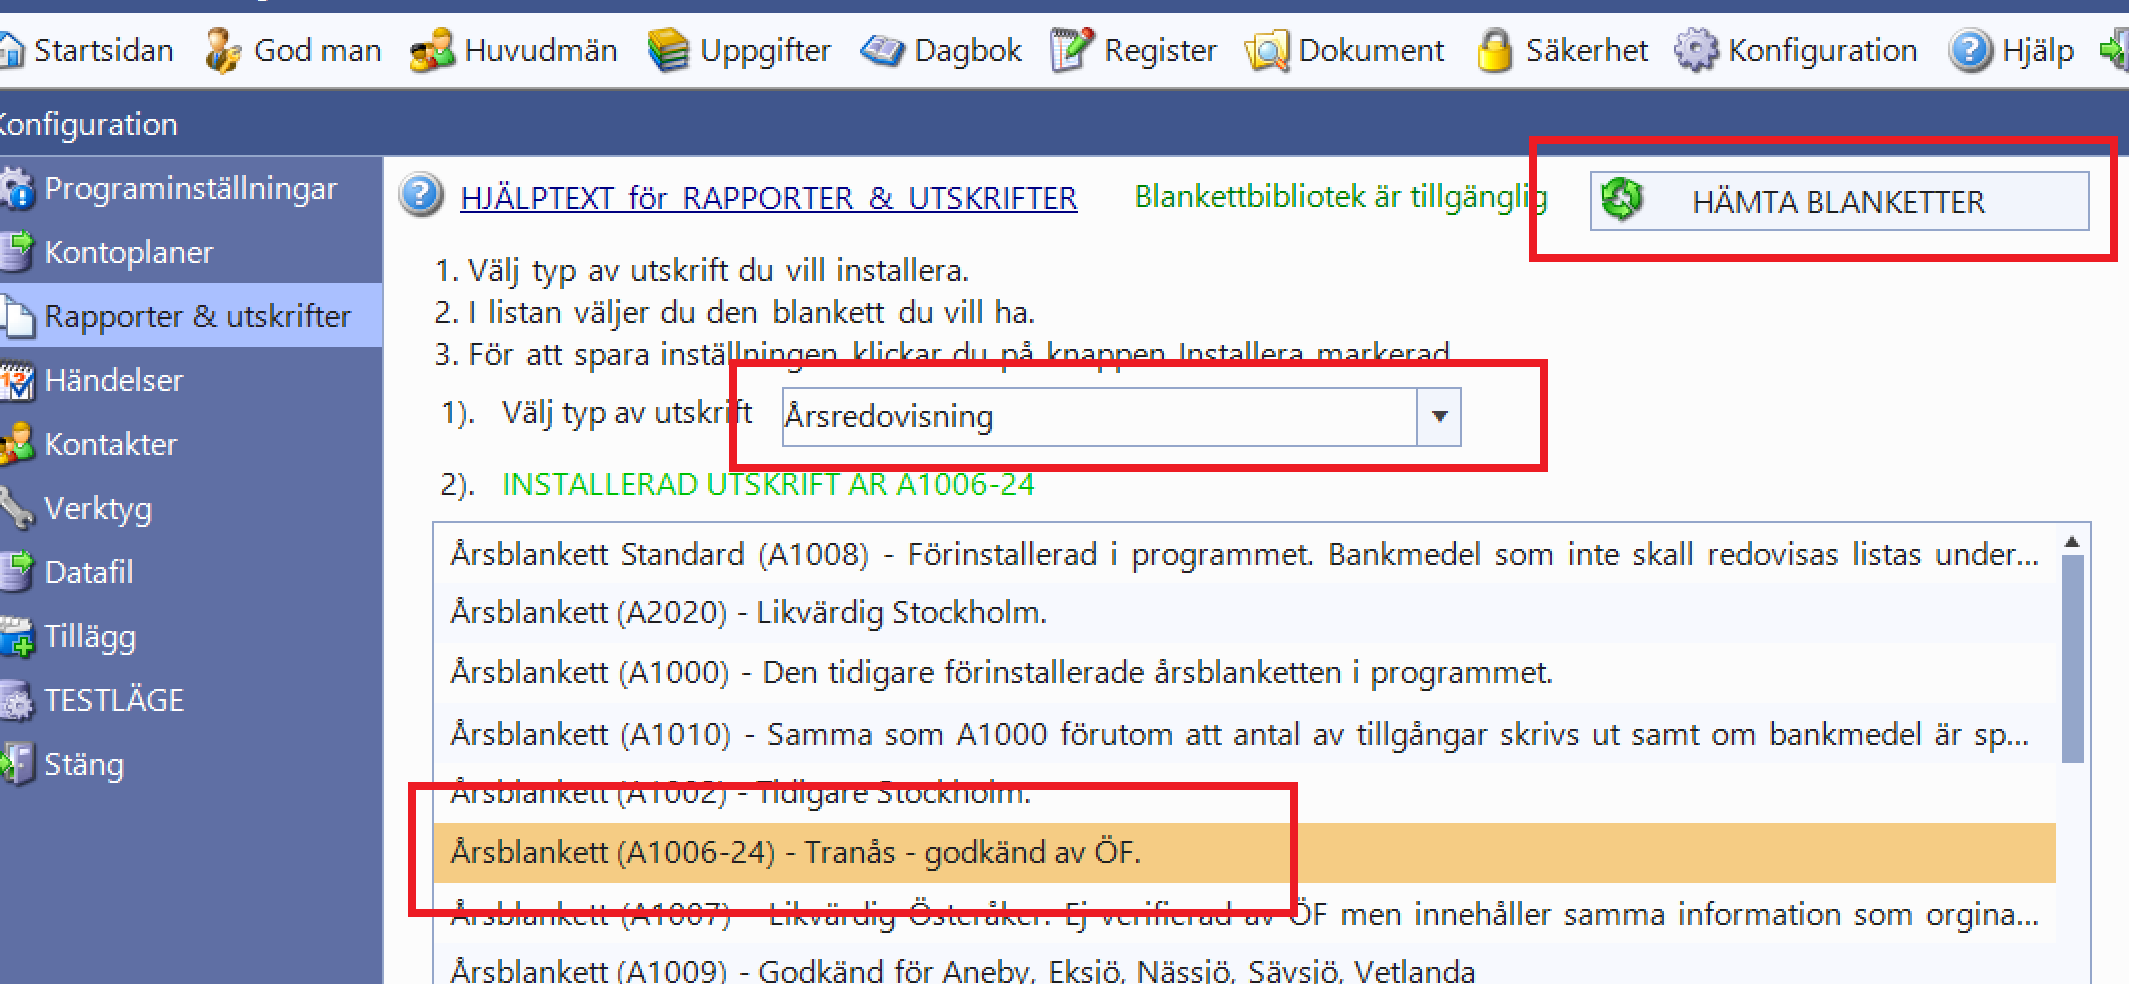The width and height of the screenshot is (2129, 984).
Task: Open the Register menu
Action: 1160,51
